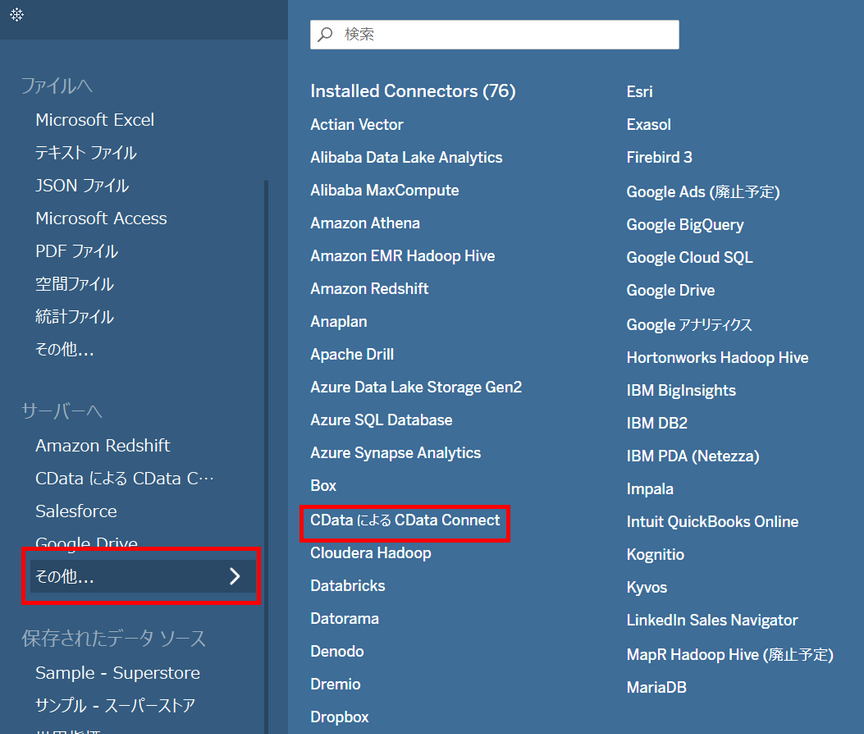Select the Actian Vector connector

[357, 125]
